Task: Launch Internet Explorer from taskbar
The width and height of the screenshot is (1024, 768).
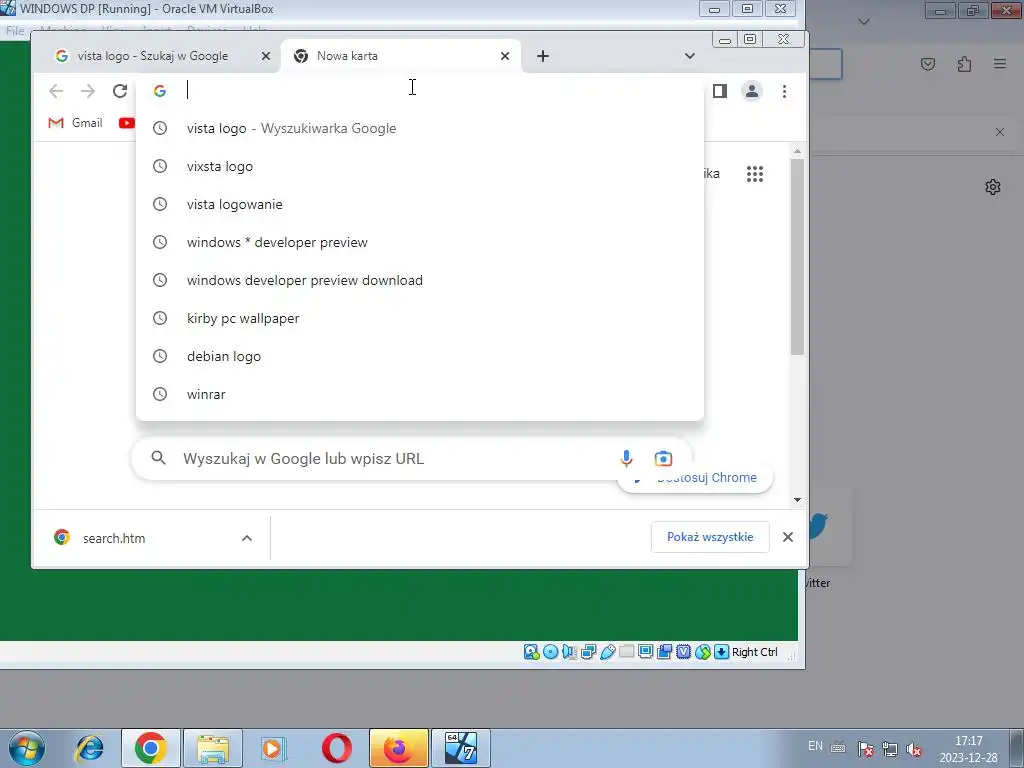Action: coord(89,748)
